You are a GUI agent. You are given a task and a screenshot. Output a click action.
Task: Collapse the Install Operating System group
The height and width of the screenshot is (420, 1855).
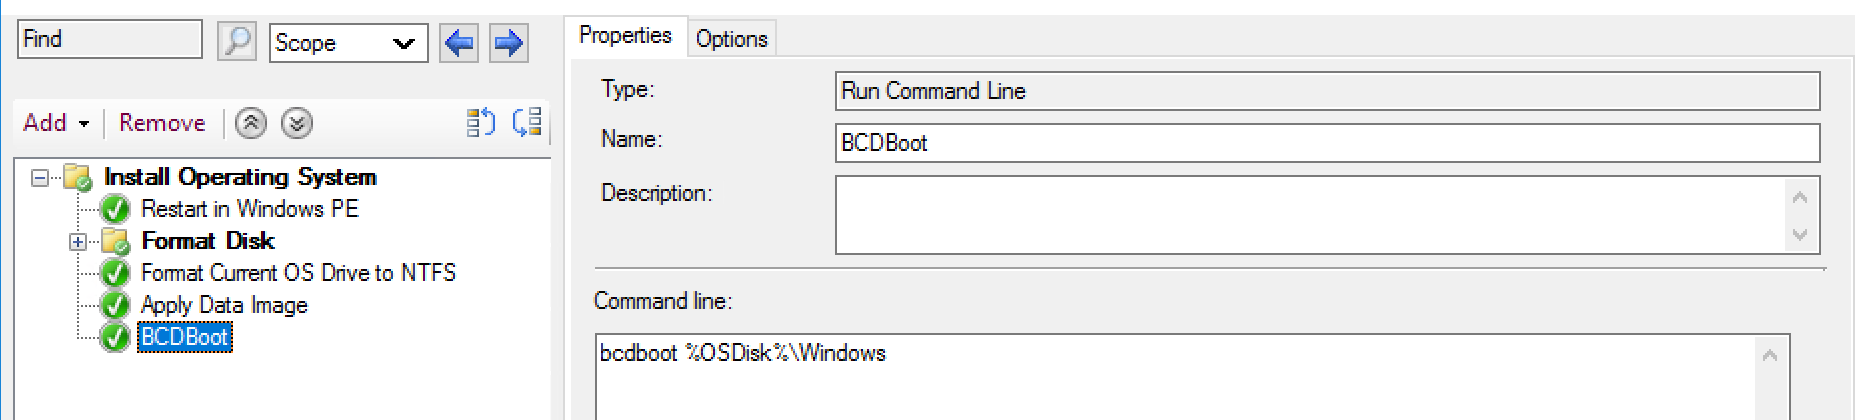point(40,178)
